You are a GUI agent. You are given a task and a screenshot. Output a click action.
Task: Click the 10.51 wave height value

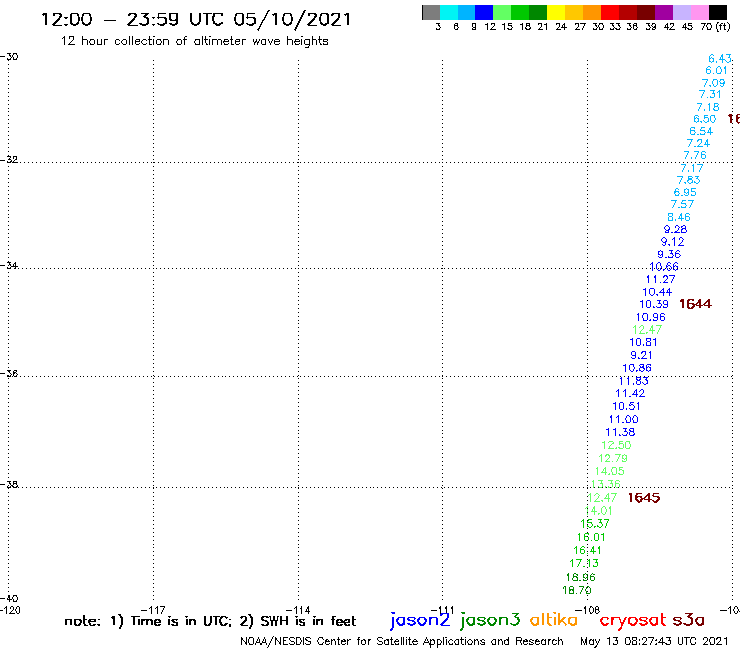[626, 406]
